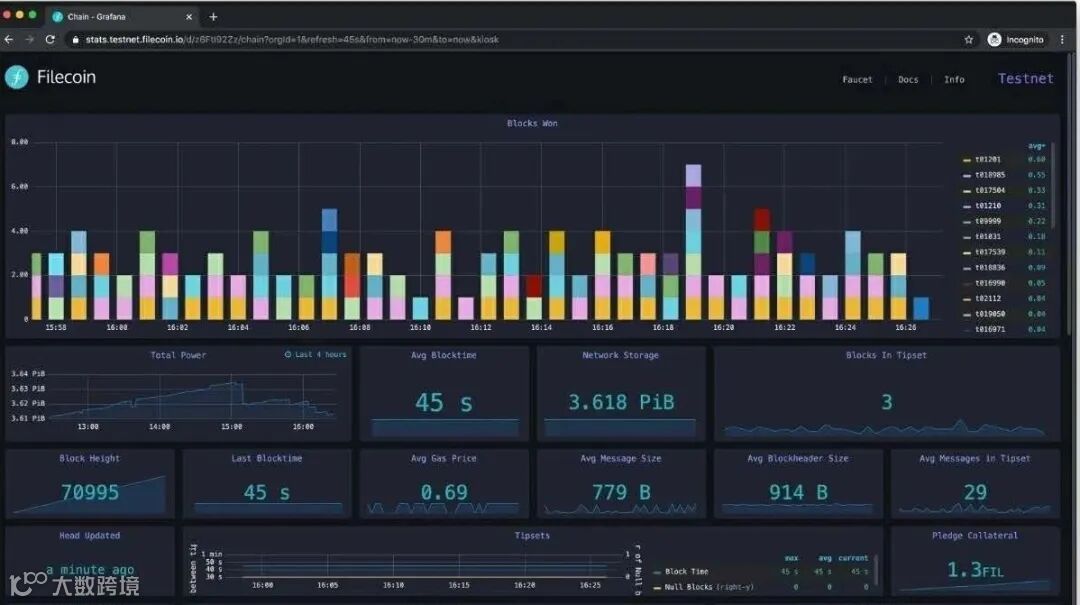The width and height of the screenshot is (1080, 605).
Task: Open the Info link
Action: pyautogui.click(x=954, y=79)
